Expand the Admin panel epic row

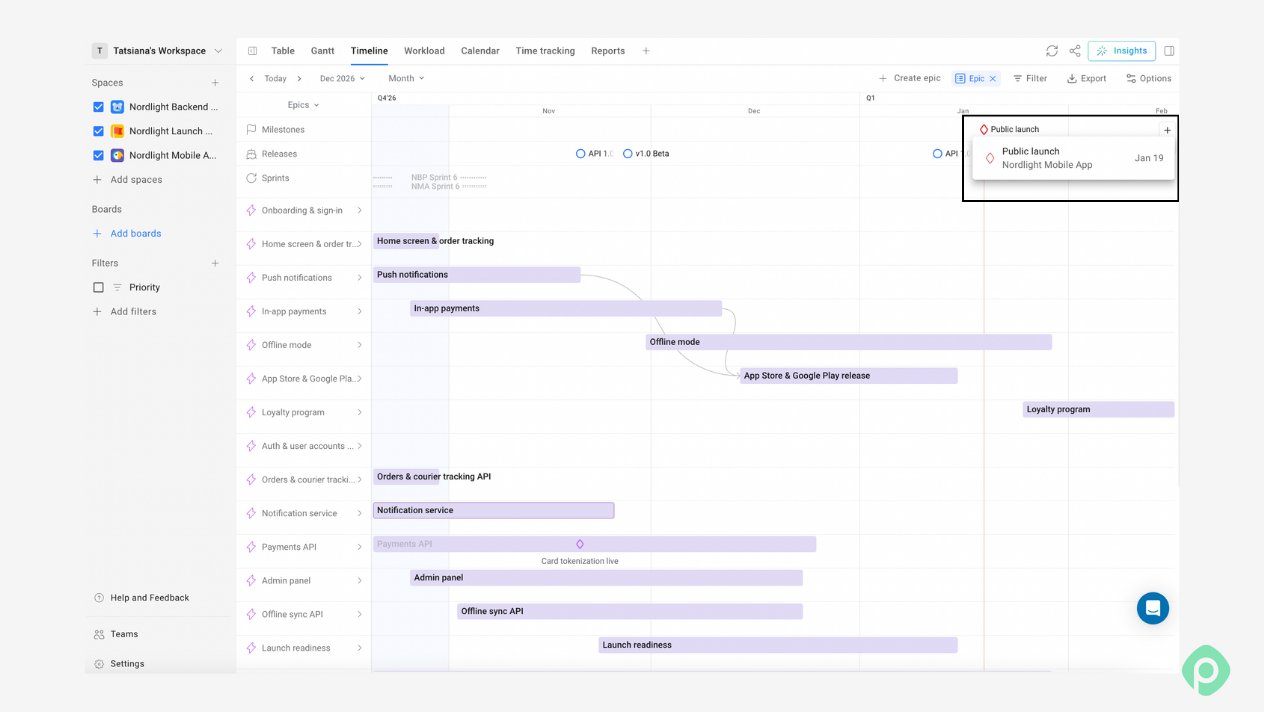[360, 581]
